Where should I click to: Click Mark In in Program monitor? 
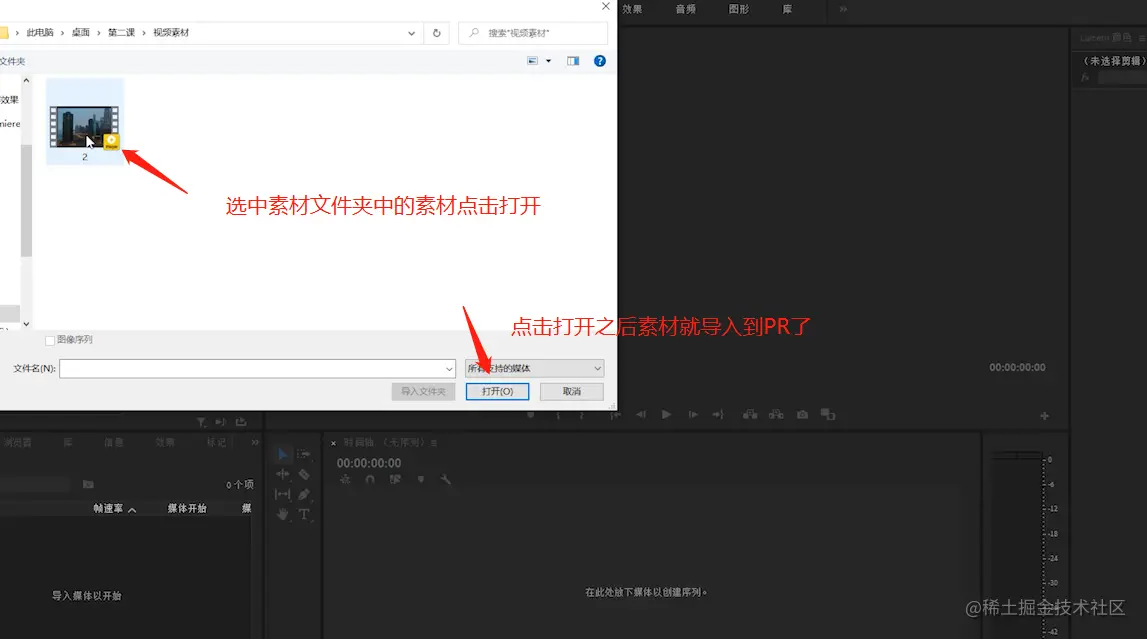click(558, 415)
